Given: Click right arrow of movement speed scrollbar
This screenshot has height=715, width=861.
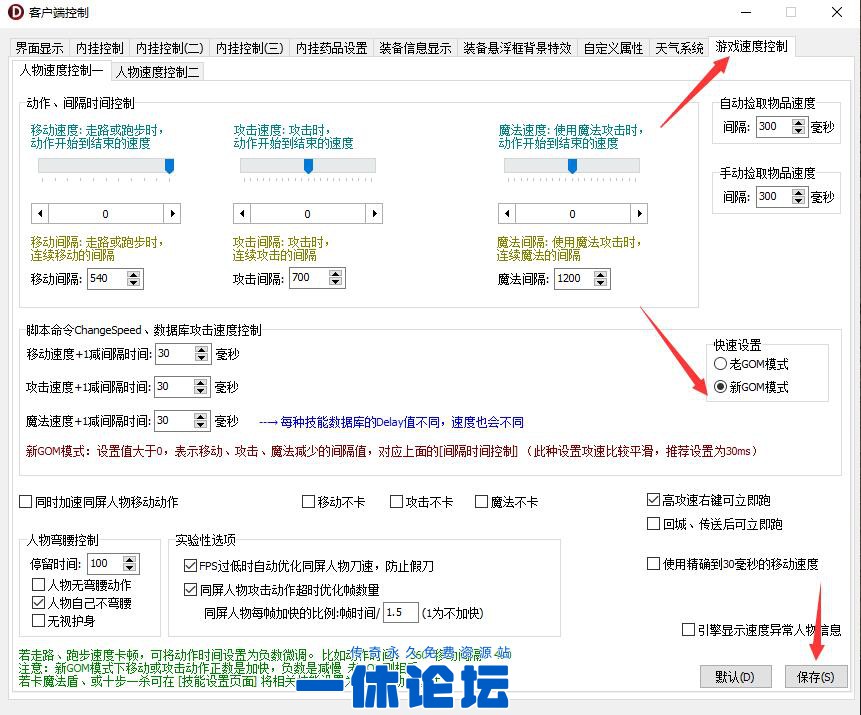Looking at the screenshot, I should click(172, 214).
